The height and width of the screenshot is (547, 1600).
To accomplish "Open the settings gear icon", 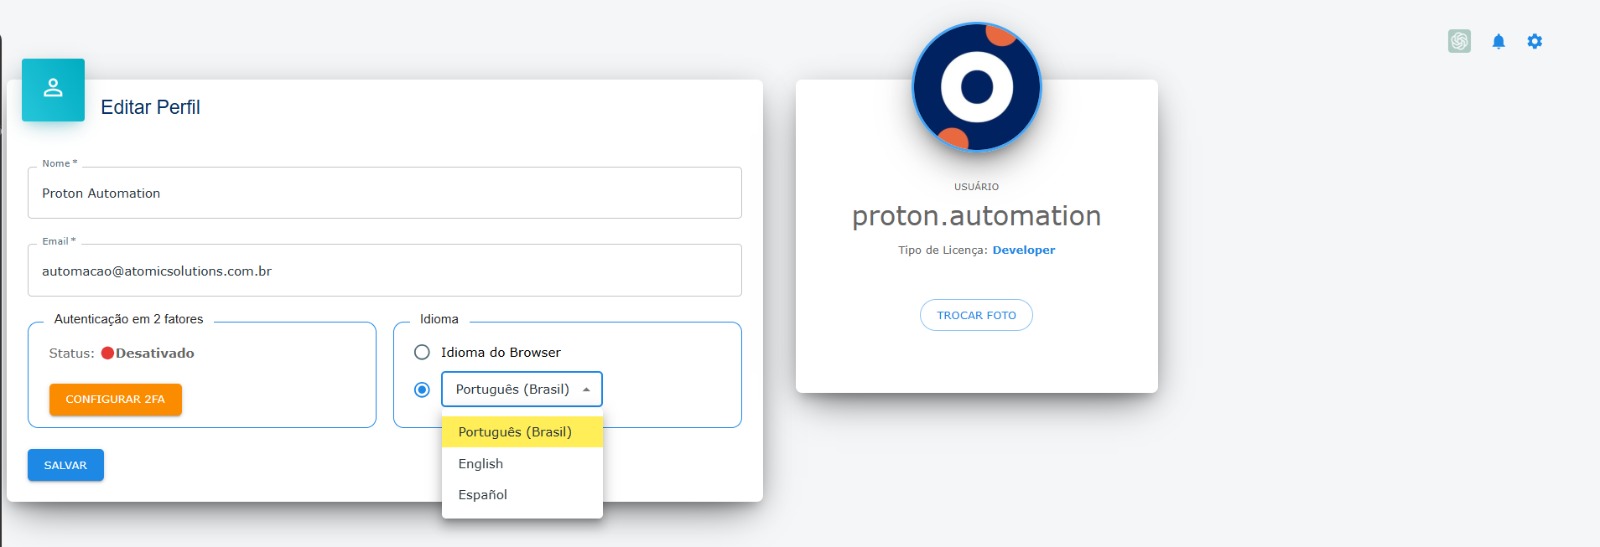I will coord(1535,41).
